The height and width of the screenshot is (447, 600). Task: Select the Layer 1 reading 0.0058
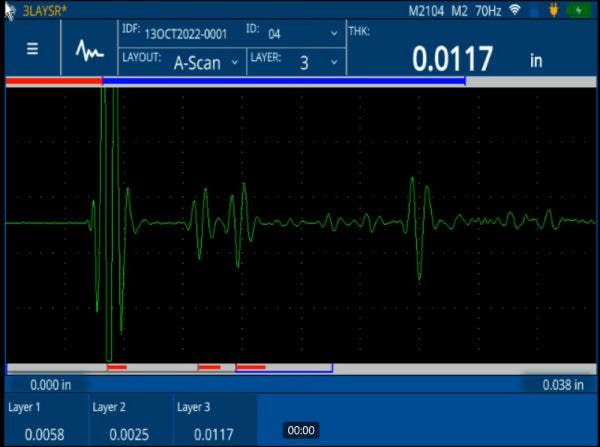pyautogui.click(x=45, y=434)
